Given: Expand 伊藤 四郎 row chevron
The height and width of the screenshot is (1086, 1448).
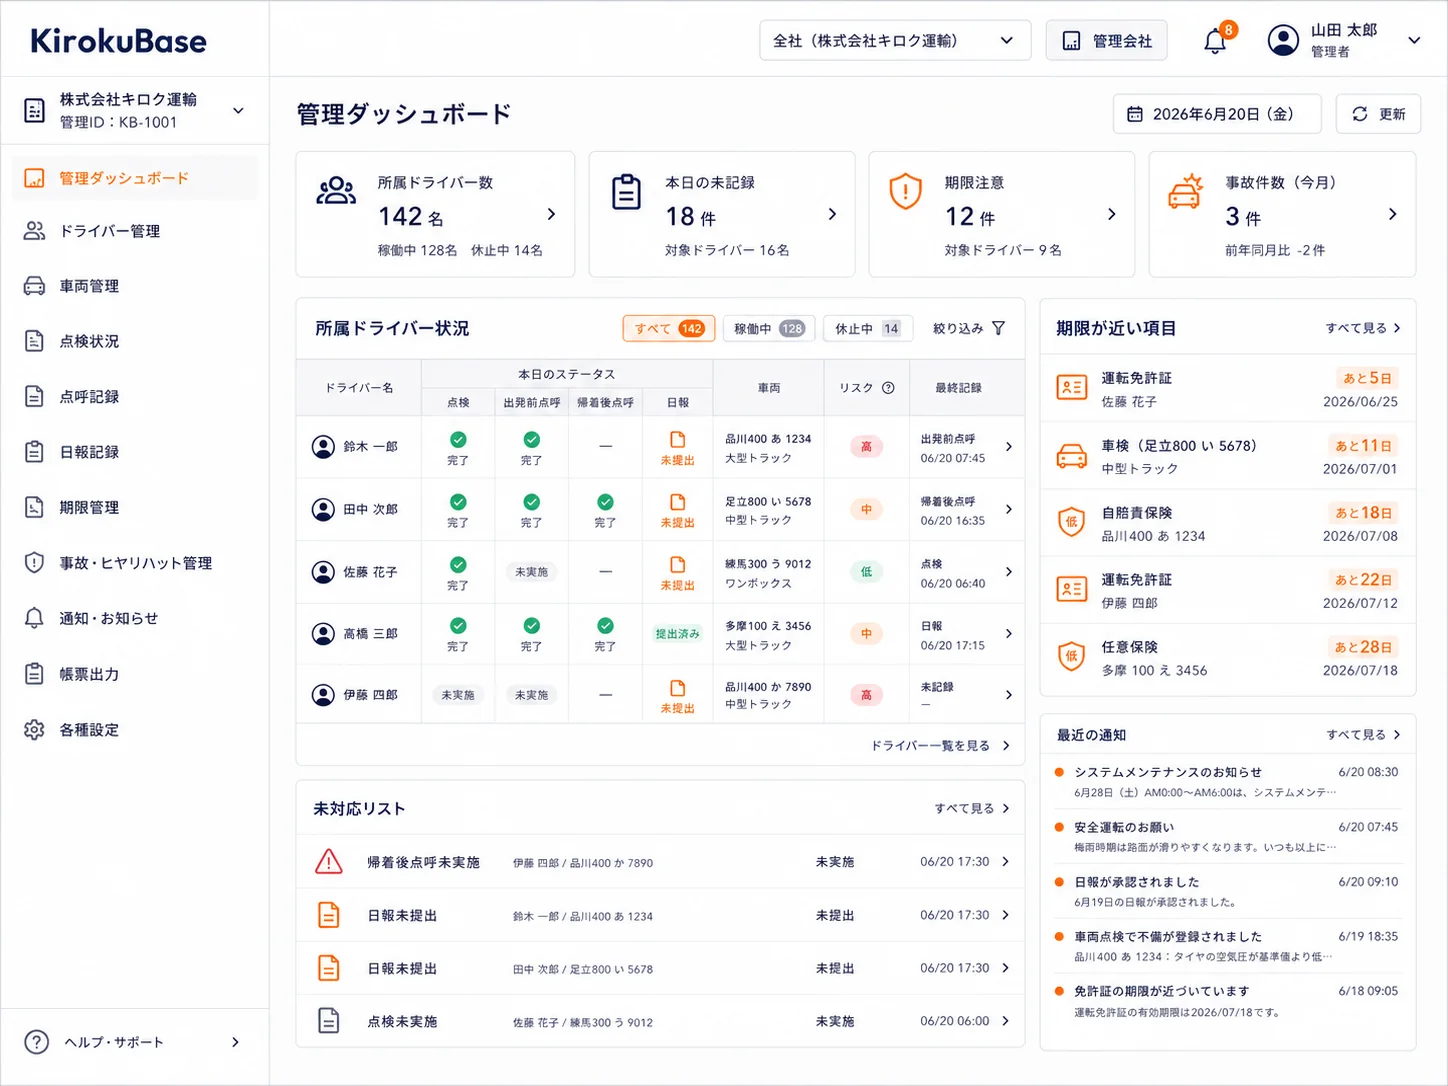Looking at the screenshot, I should [1008, 695].
